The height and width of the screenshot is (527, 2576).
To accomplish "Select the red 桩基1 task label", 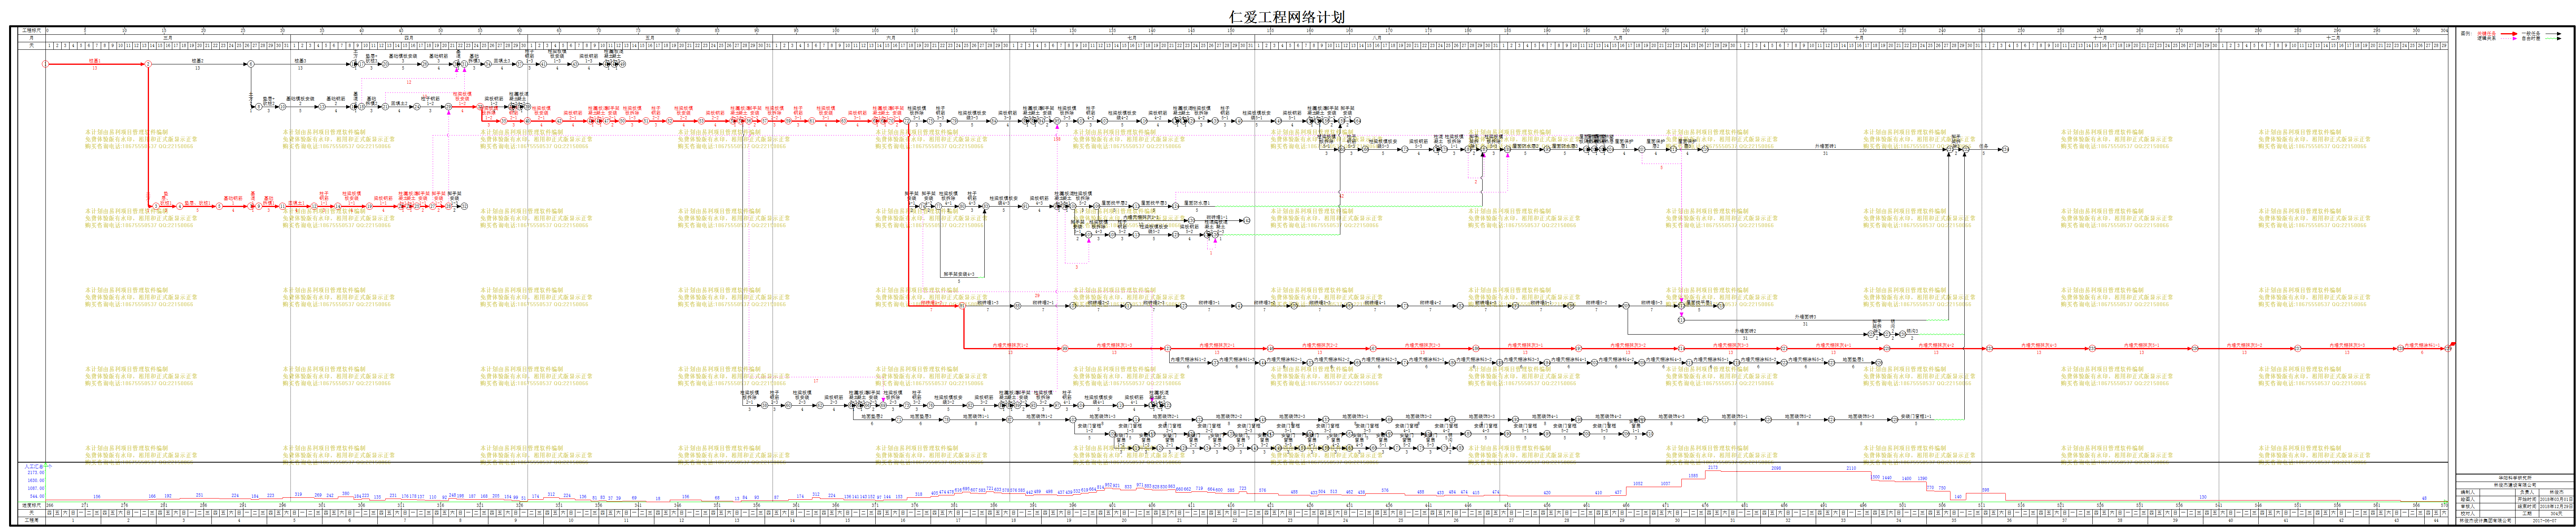I will click(95, 61).
